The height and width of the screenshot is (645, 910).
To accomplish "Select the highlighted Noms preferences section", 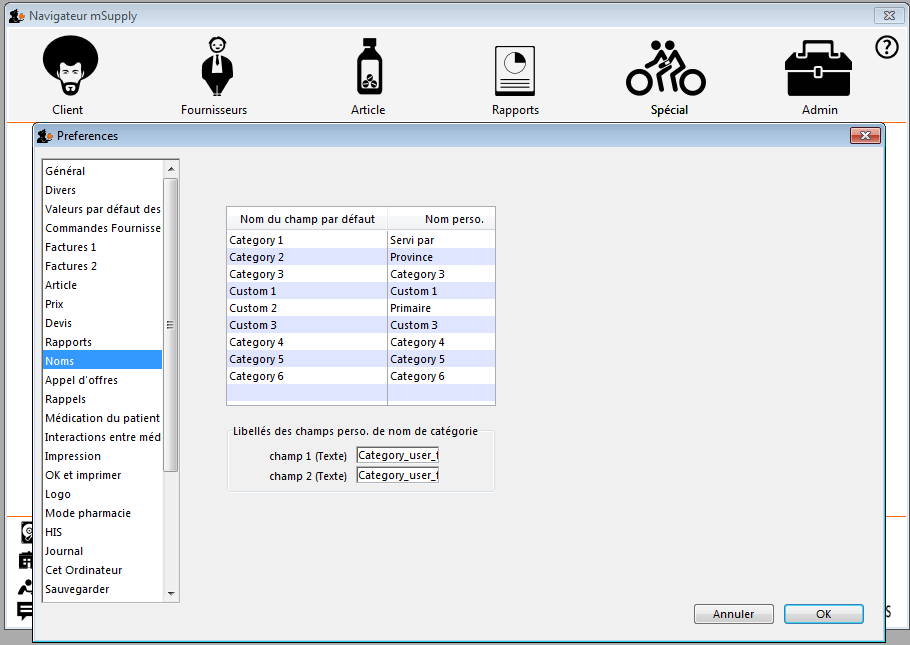I will point(102,361).
